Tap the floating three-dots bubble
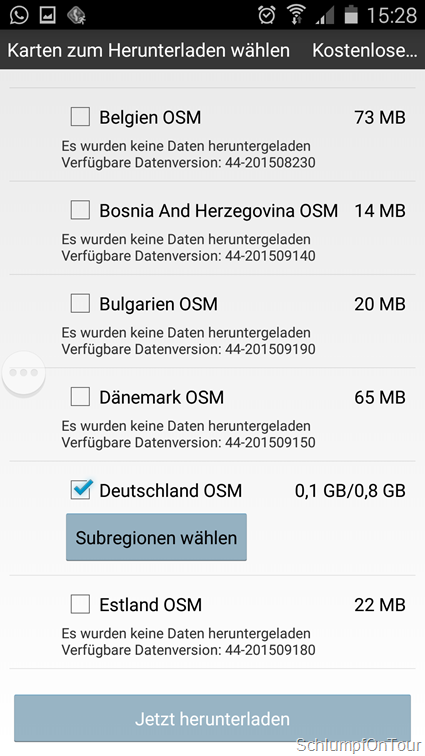Screen dimensions: 425x756 24,373
